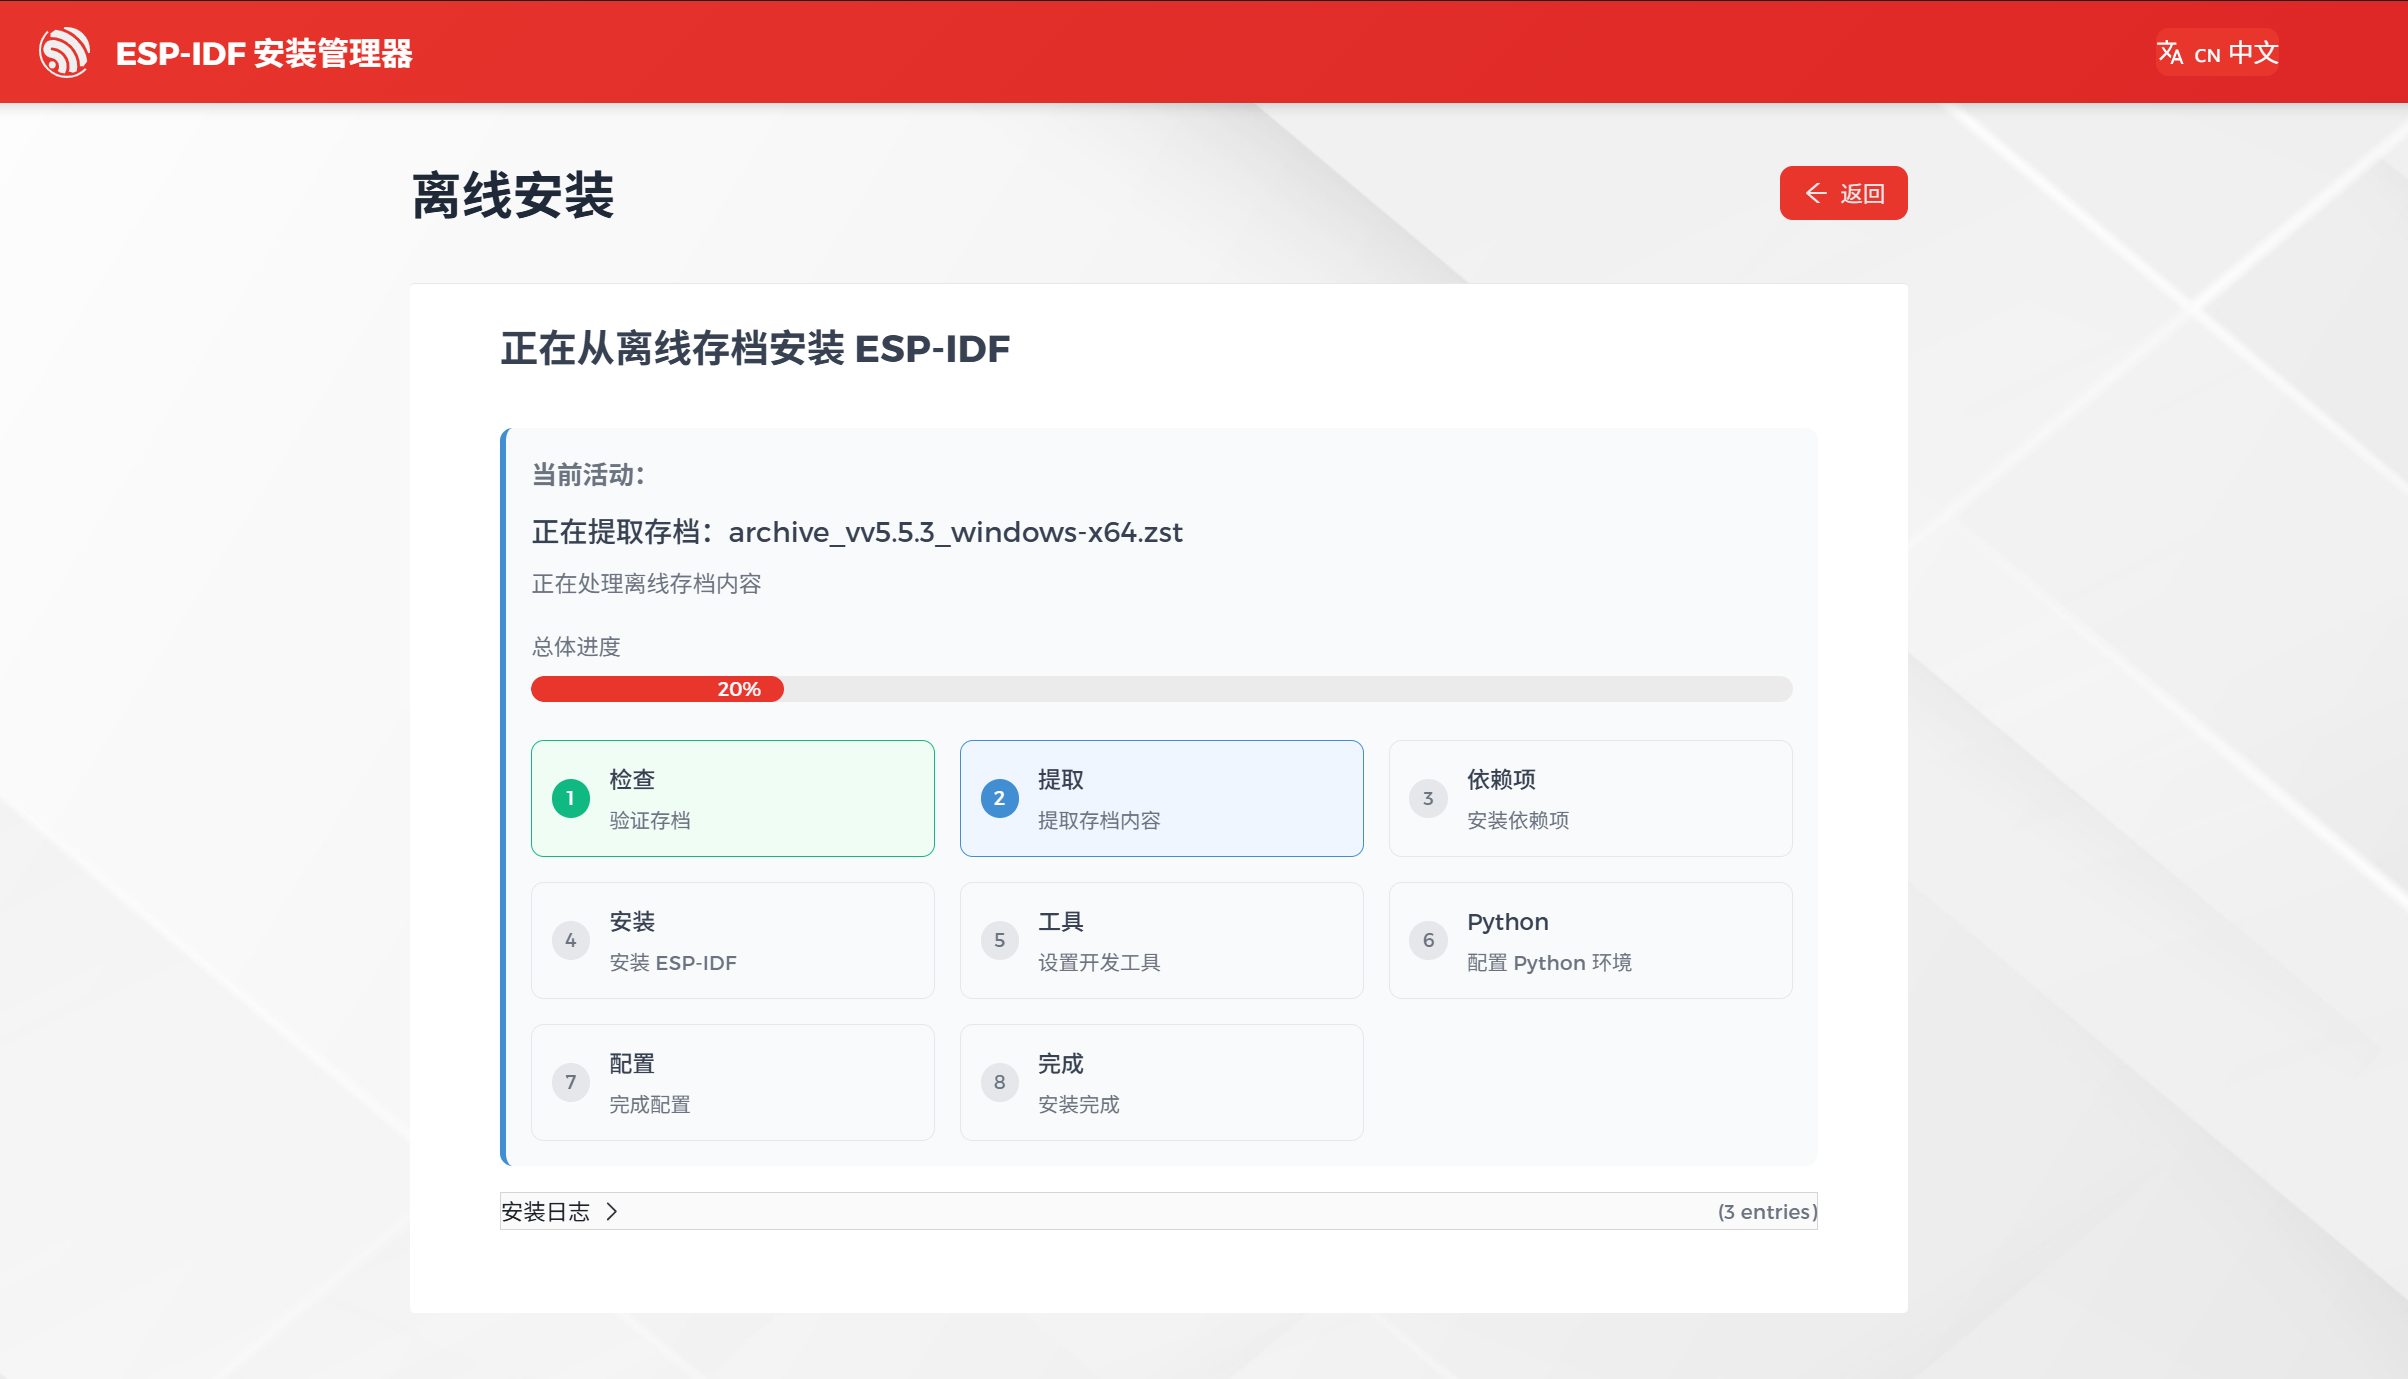Click the language translate icon
Viewport: 2408px width, 1379px height.
point(2170,52)
